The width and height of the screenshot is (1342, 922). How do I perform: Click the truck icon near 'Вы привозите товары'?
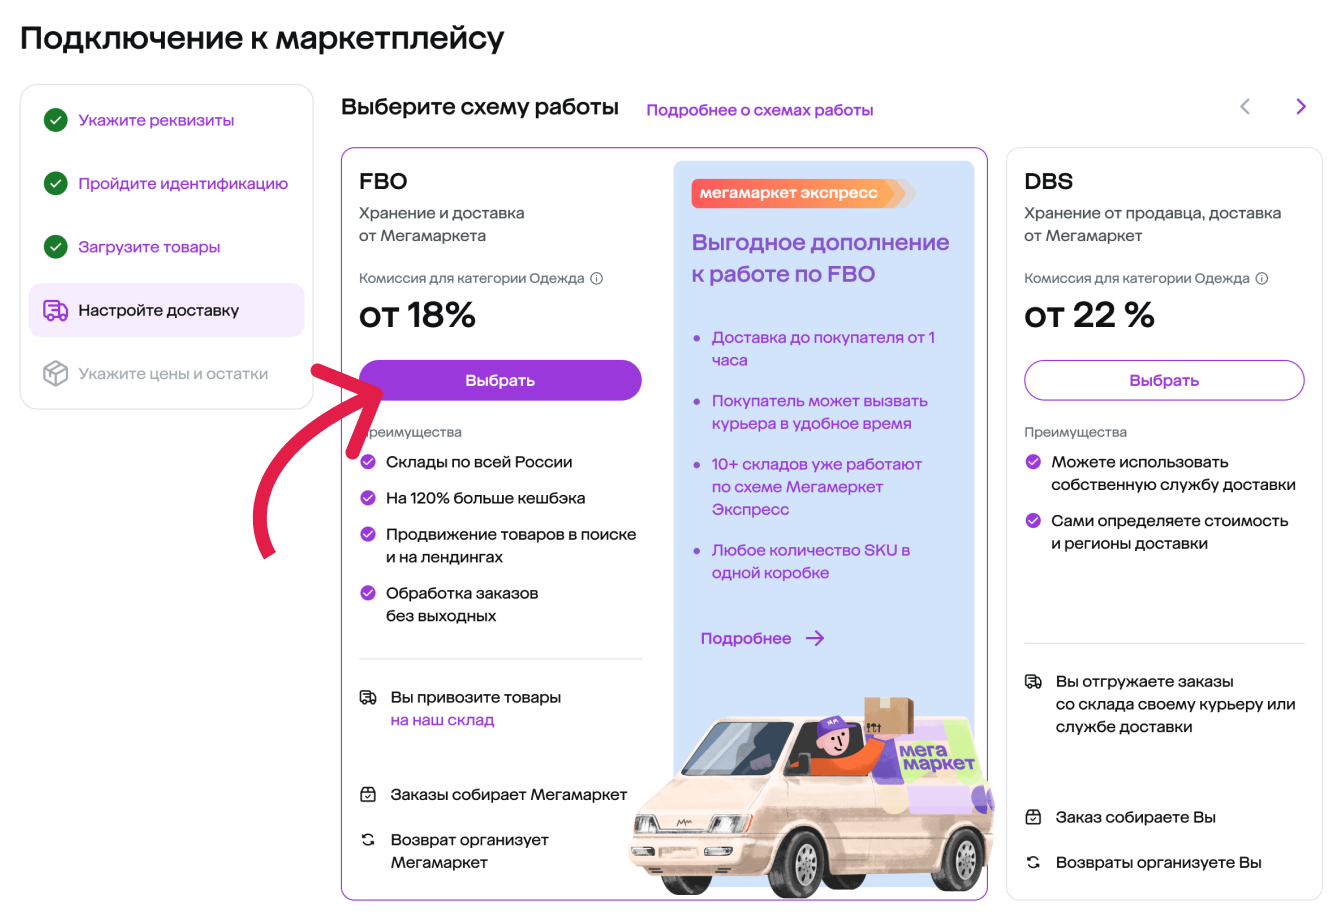pos(368,698)
